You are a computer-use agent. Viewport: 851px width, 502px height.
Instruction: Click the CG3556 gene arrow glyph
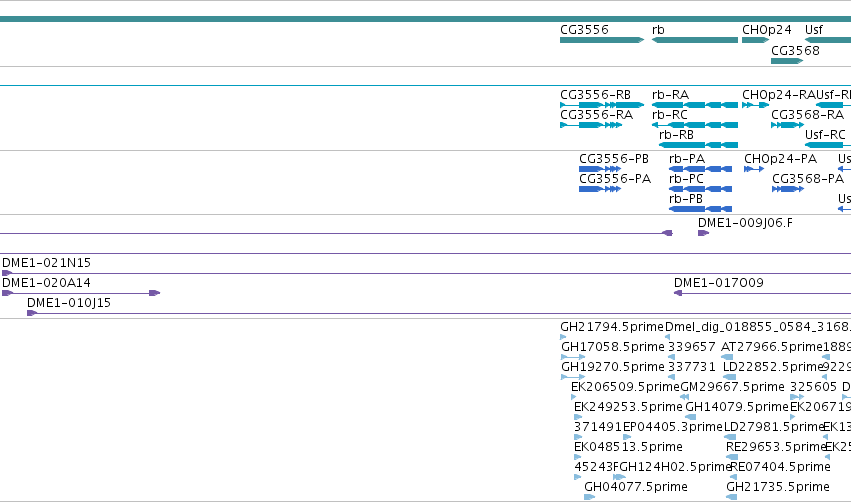(602, 40)
